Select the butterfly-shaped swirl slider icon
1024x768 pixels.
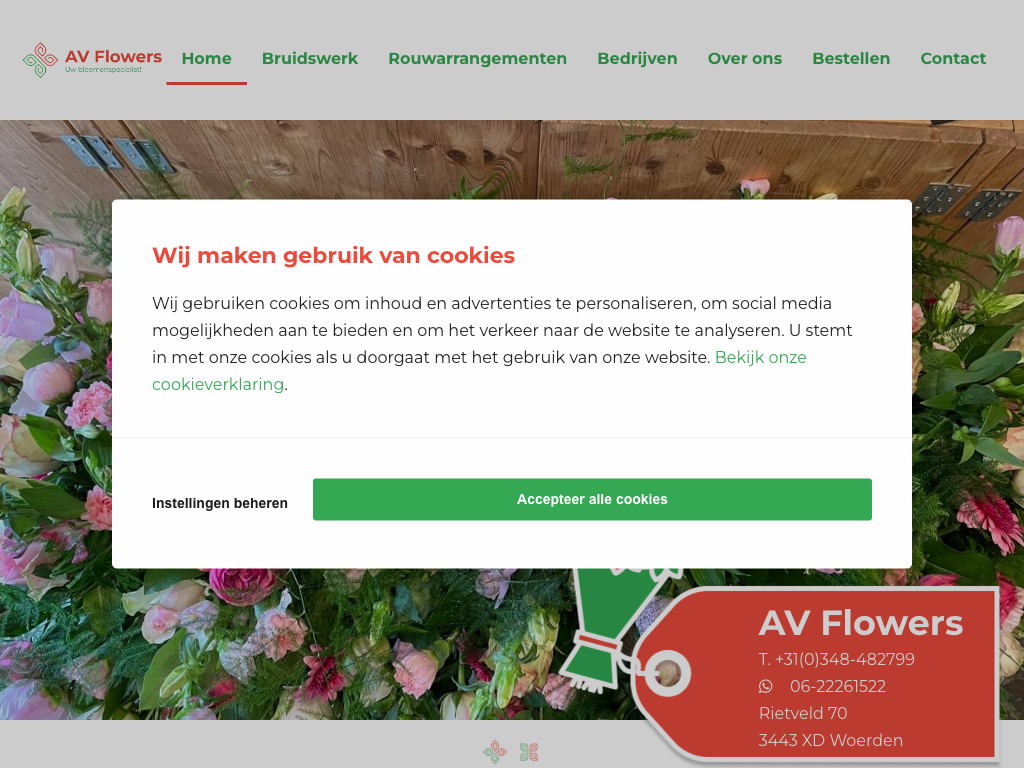529,752
